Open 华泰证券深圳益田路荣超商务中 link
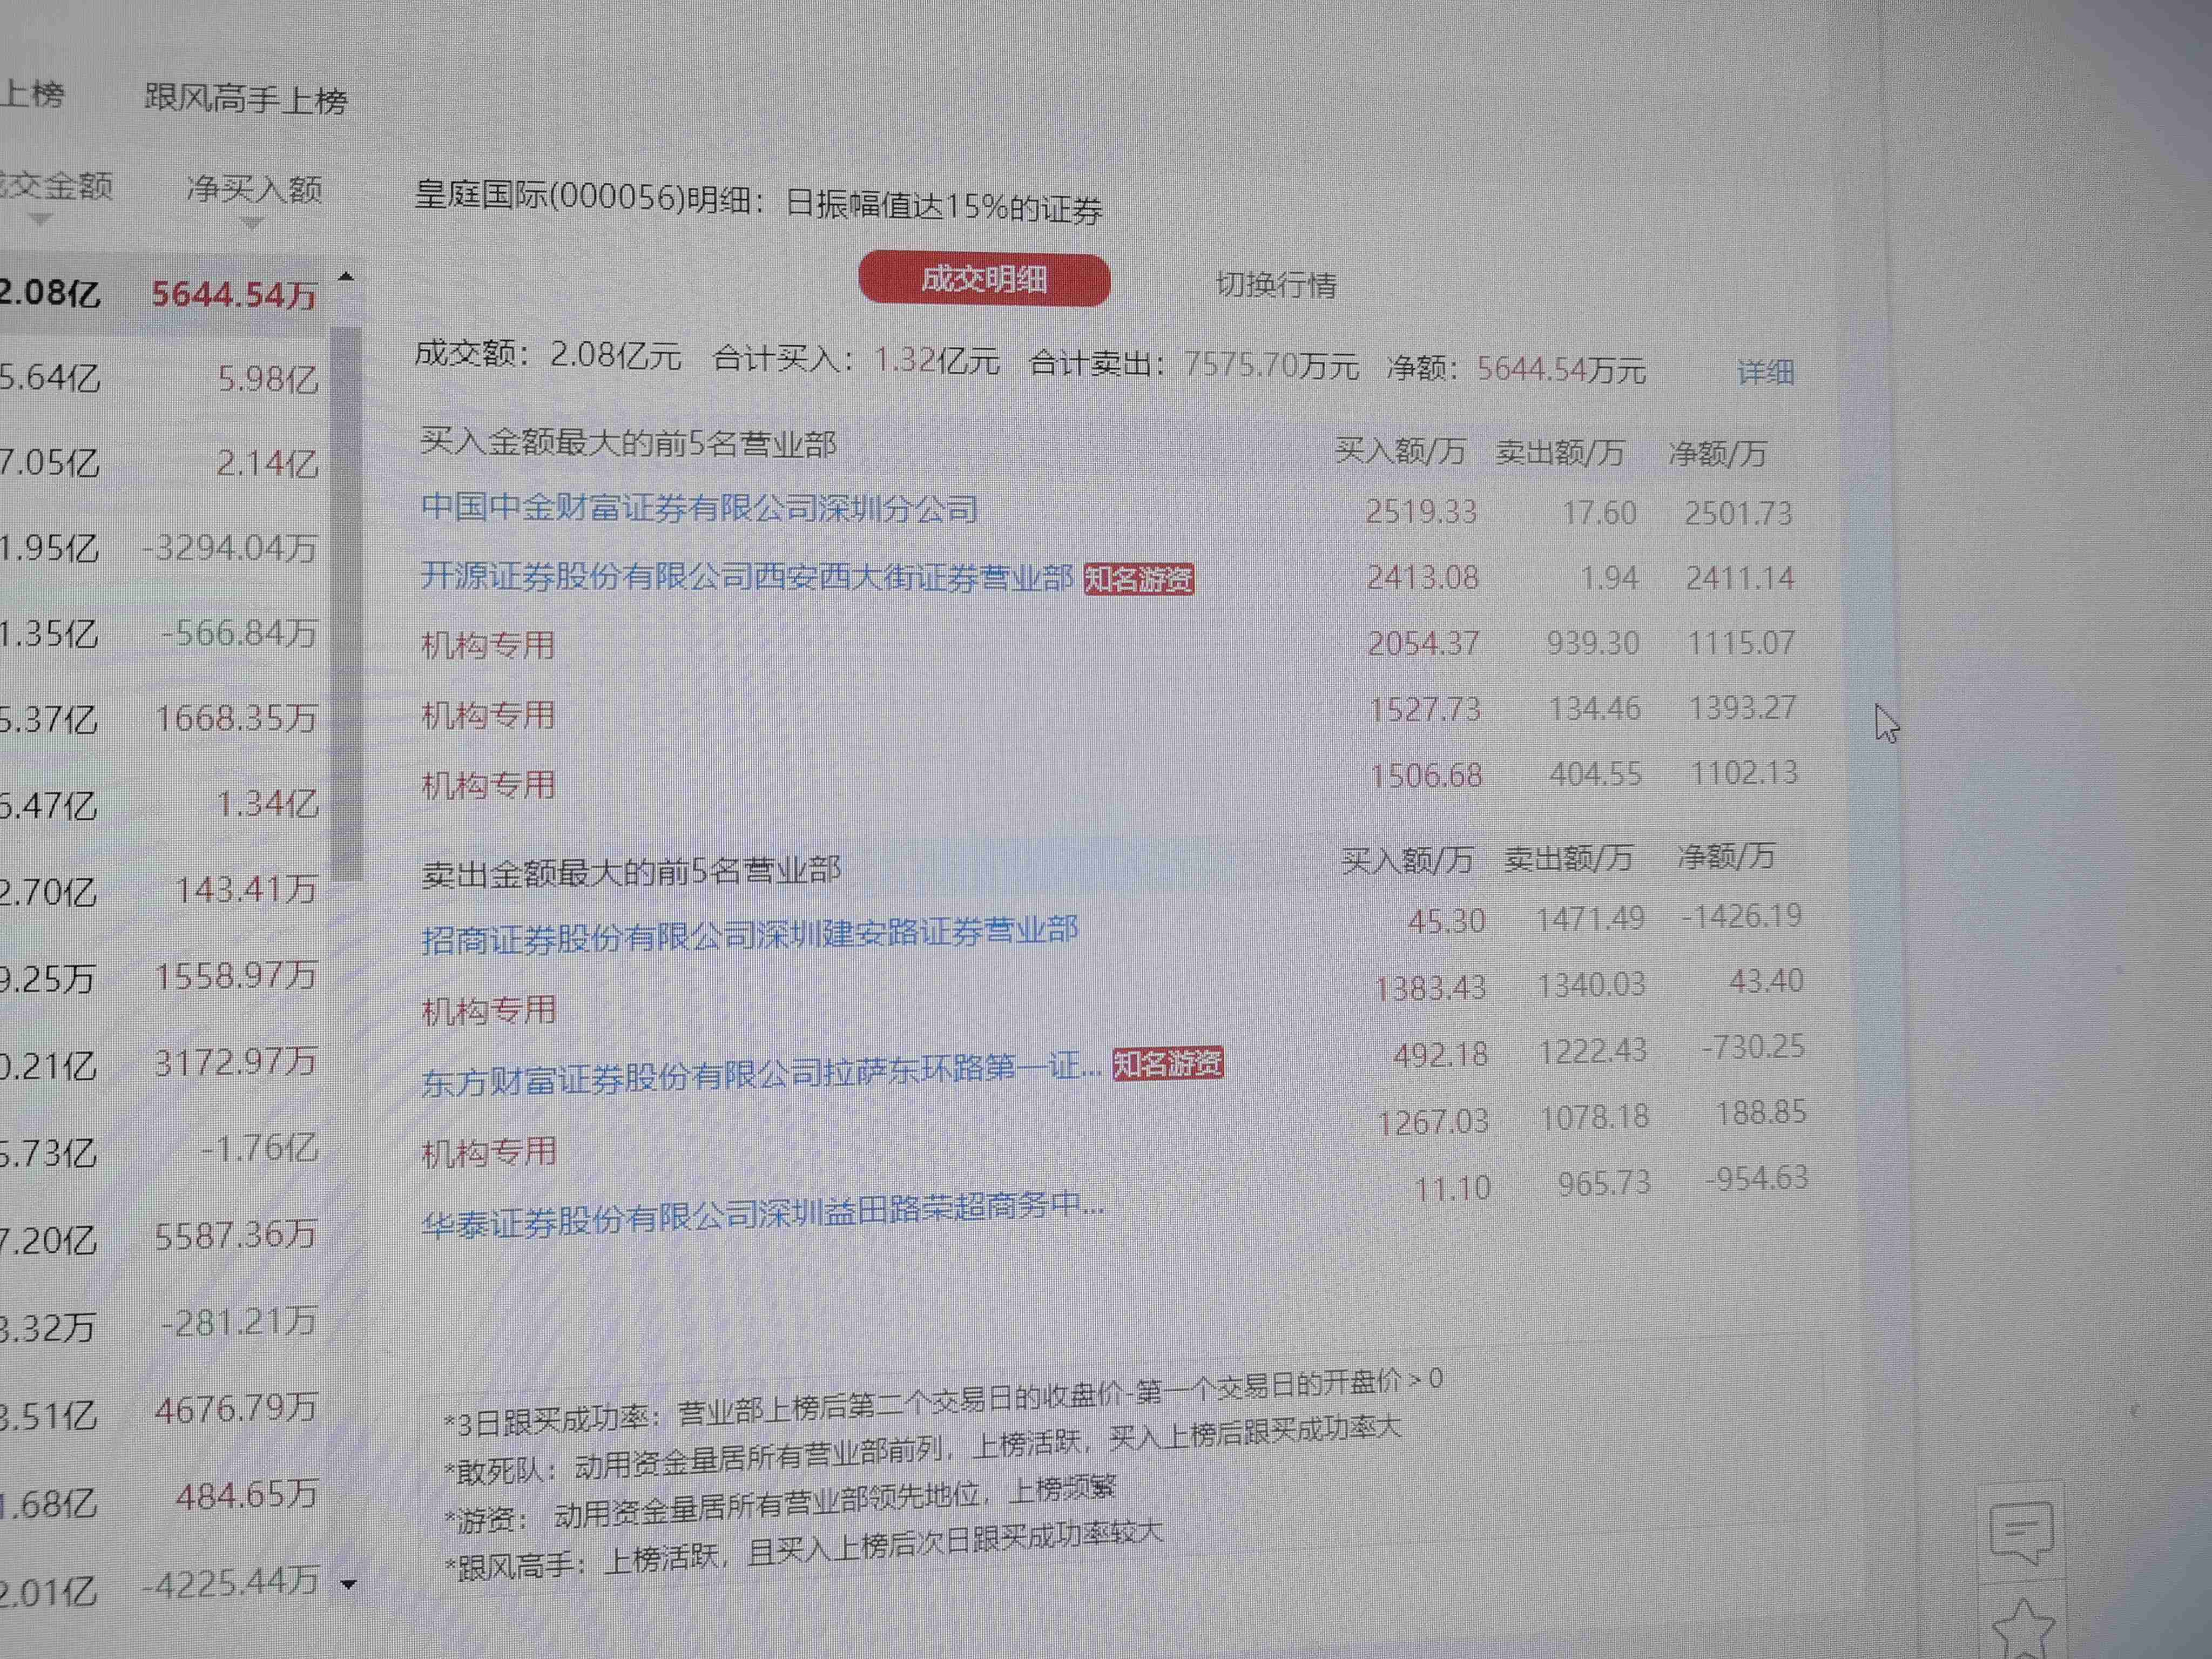Viewport: 2212px width, 1659px height. [762, 1215]
